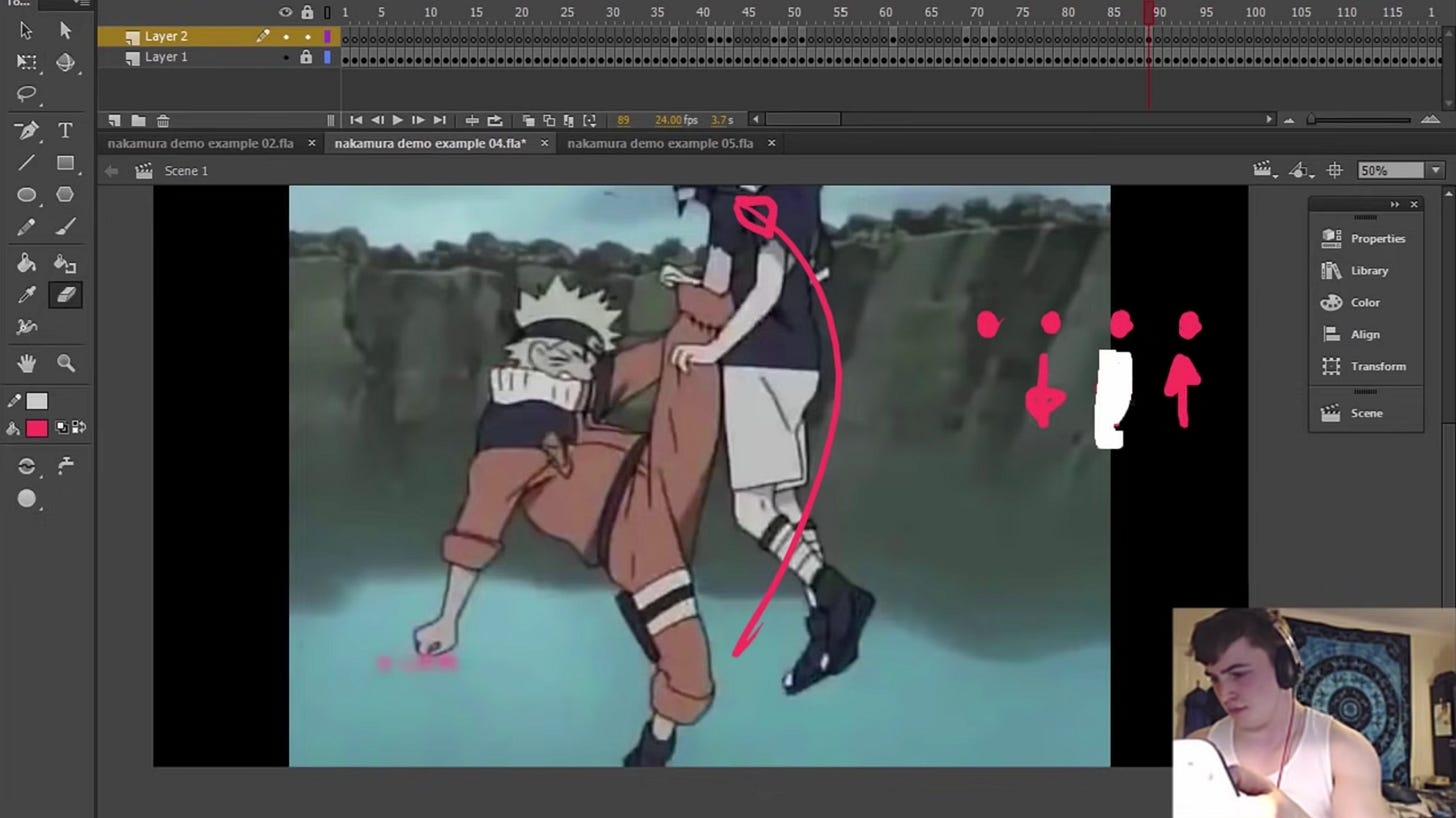Toggle the eraser Faucet option
1456x818 pixels.
[65, 466]
